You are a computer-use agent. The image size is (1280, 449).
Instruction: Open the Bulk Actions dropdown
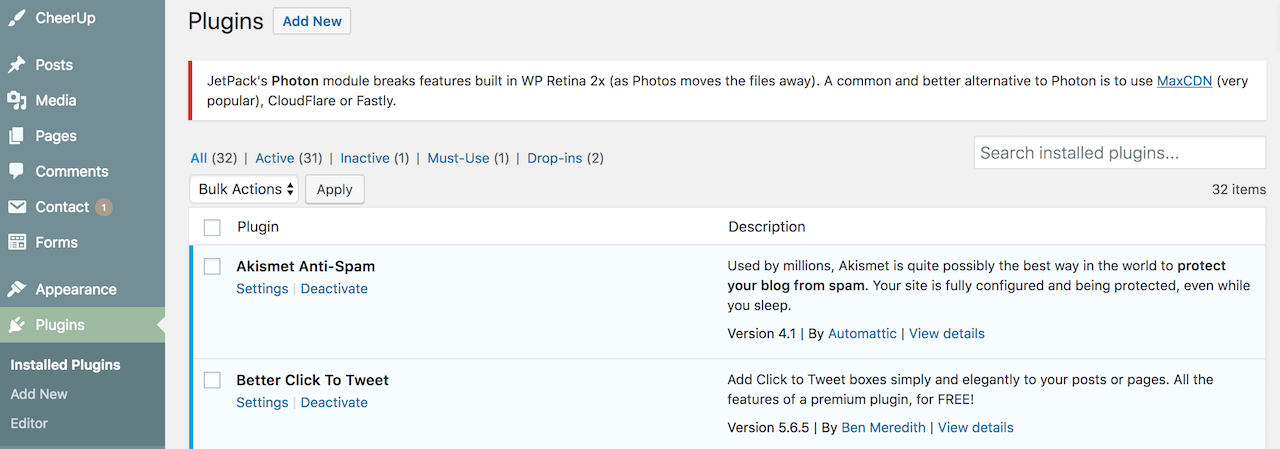[x=244, y=189]
